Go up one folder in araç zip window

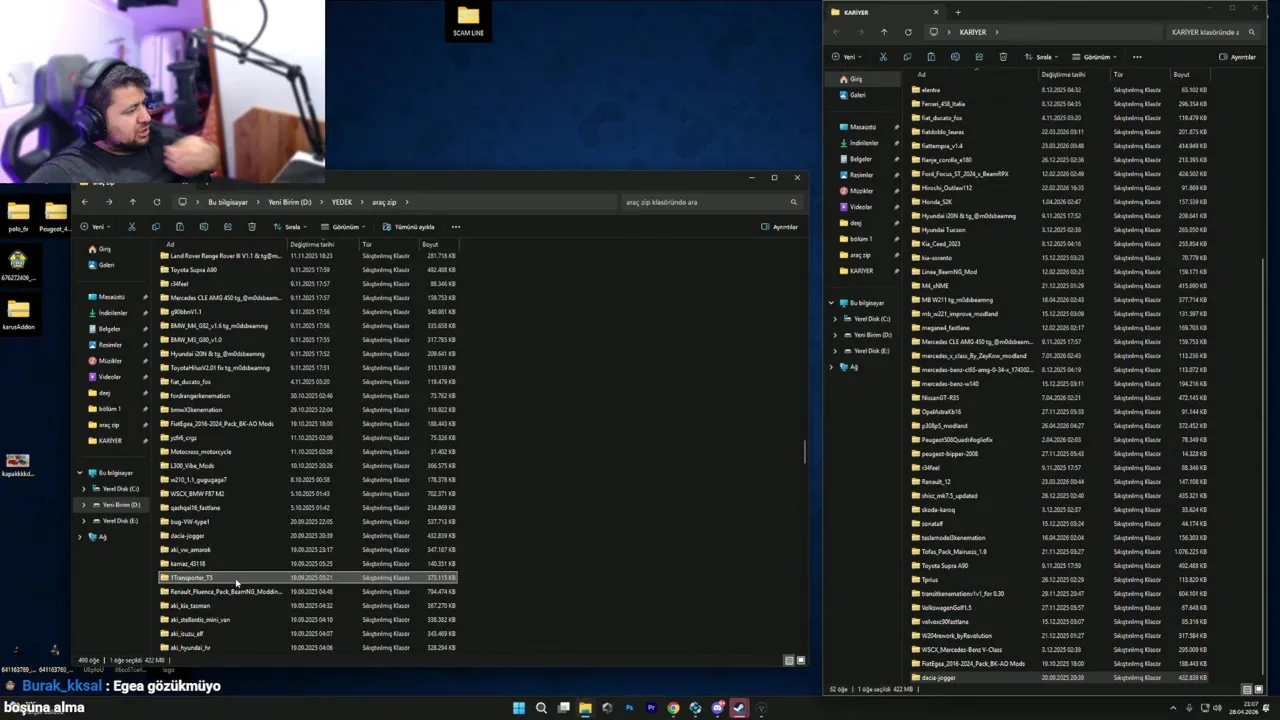(132, 202)
